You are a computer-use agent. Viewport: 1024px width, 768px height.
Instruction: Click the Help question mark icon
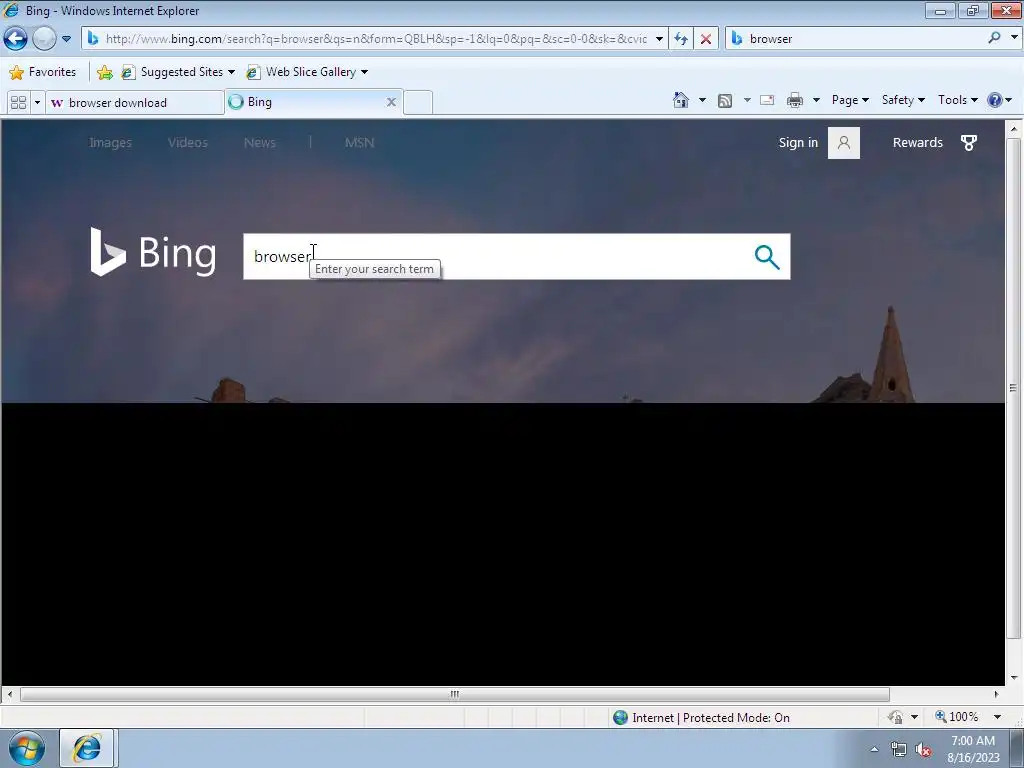click(995, 100)
